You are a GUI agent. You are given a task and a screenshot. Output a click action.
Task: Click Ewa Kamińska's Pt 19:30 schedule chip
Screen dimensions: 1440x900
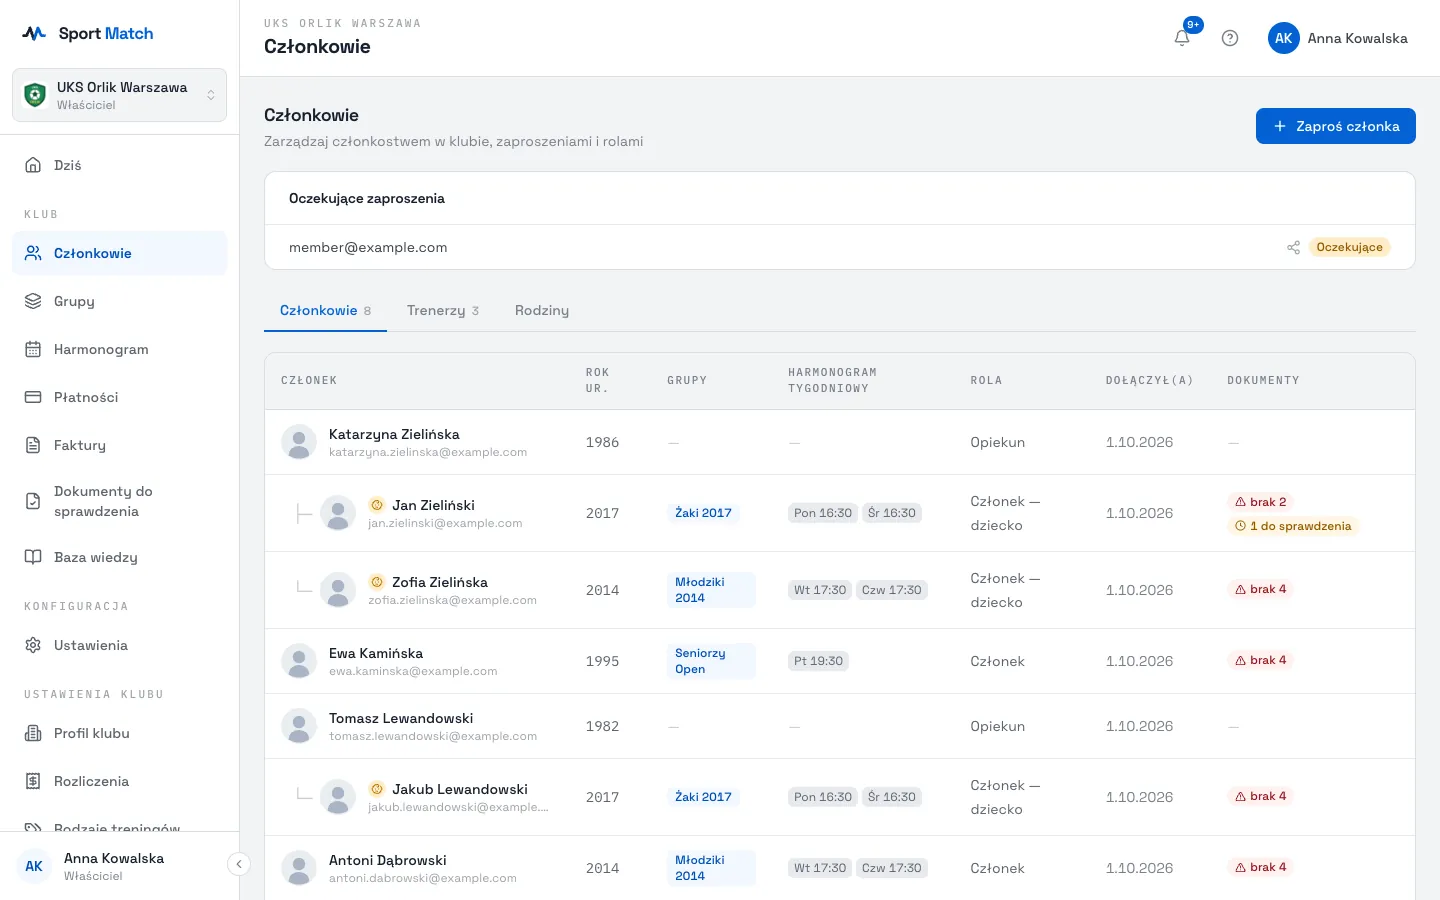(818, 661)
